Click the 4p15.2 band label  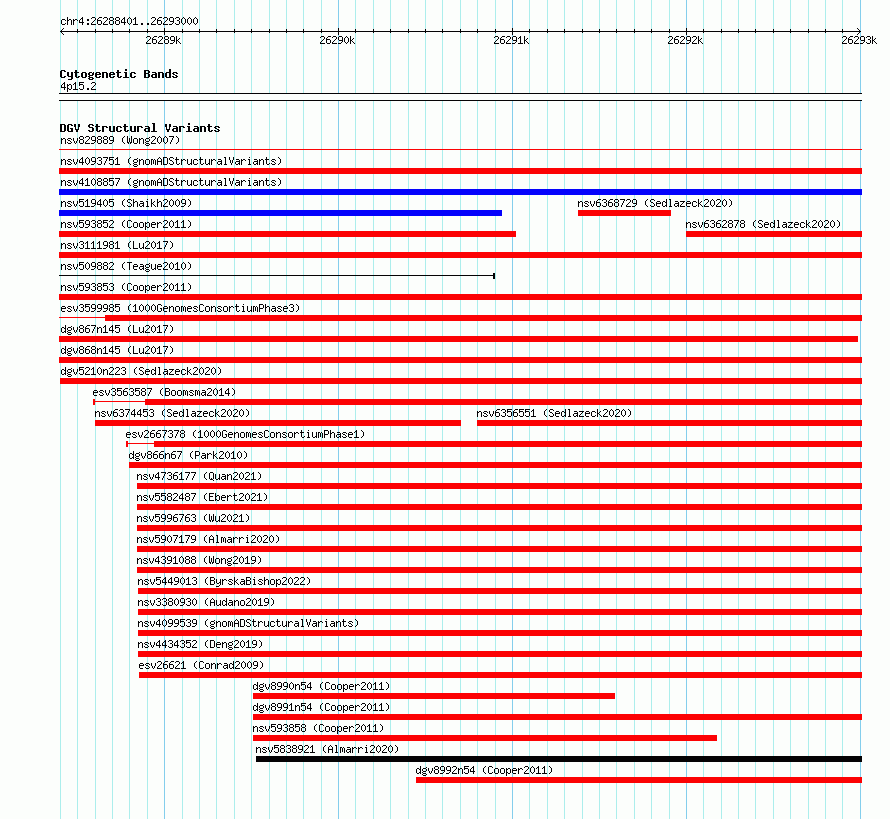(78, 86)
